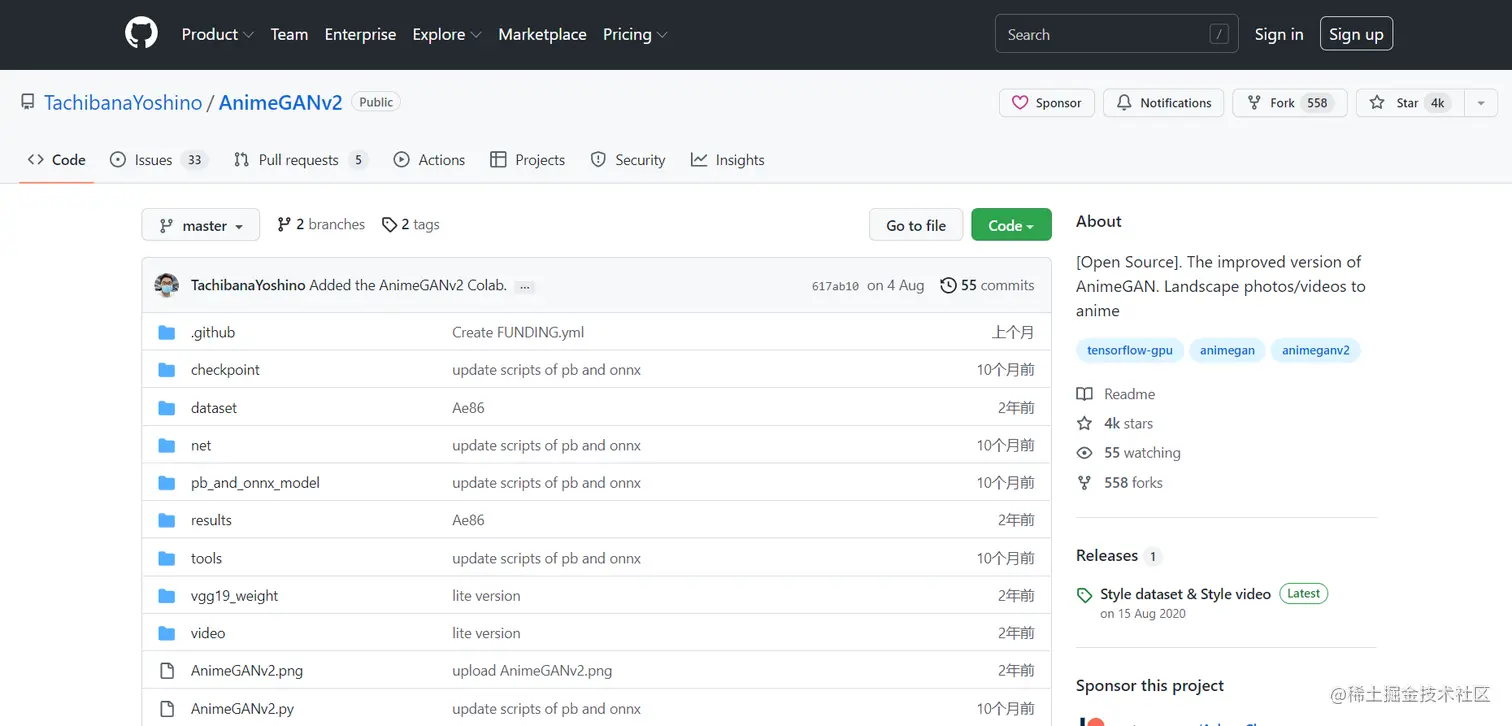Click the pb_and_onnx_model folder icon

click(x=167, y=483)
